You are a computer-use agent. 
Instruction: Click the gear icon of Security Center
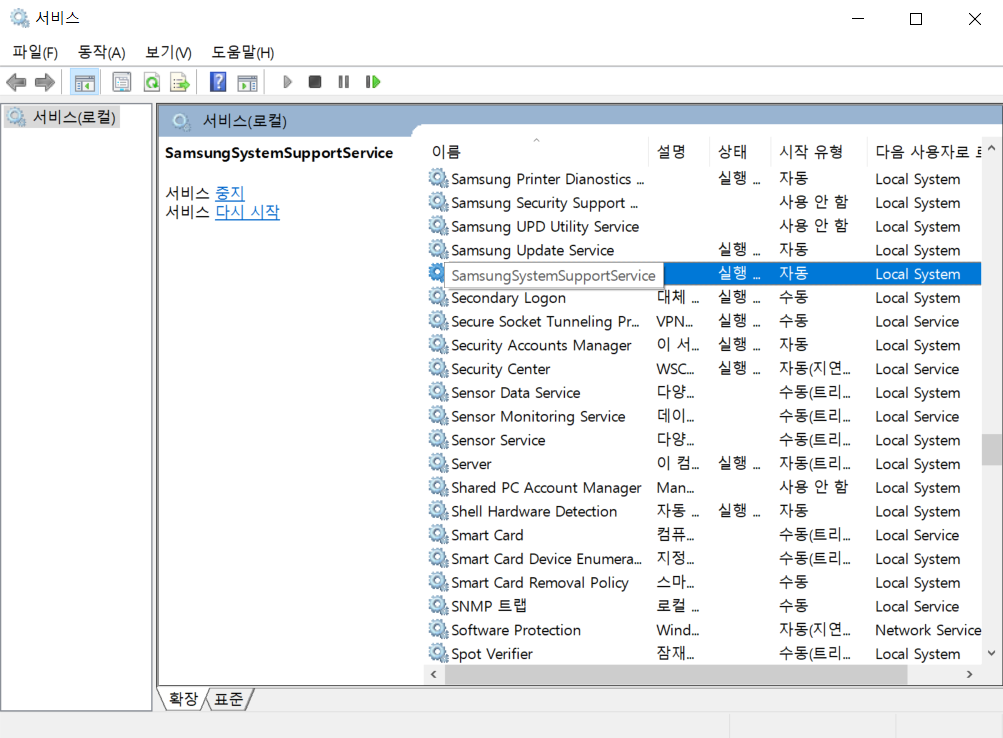(438, 368)
